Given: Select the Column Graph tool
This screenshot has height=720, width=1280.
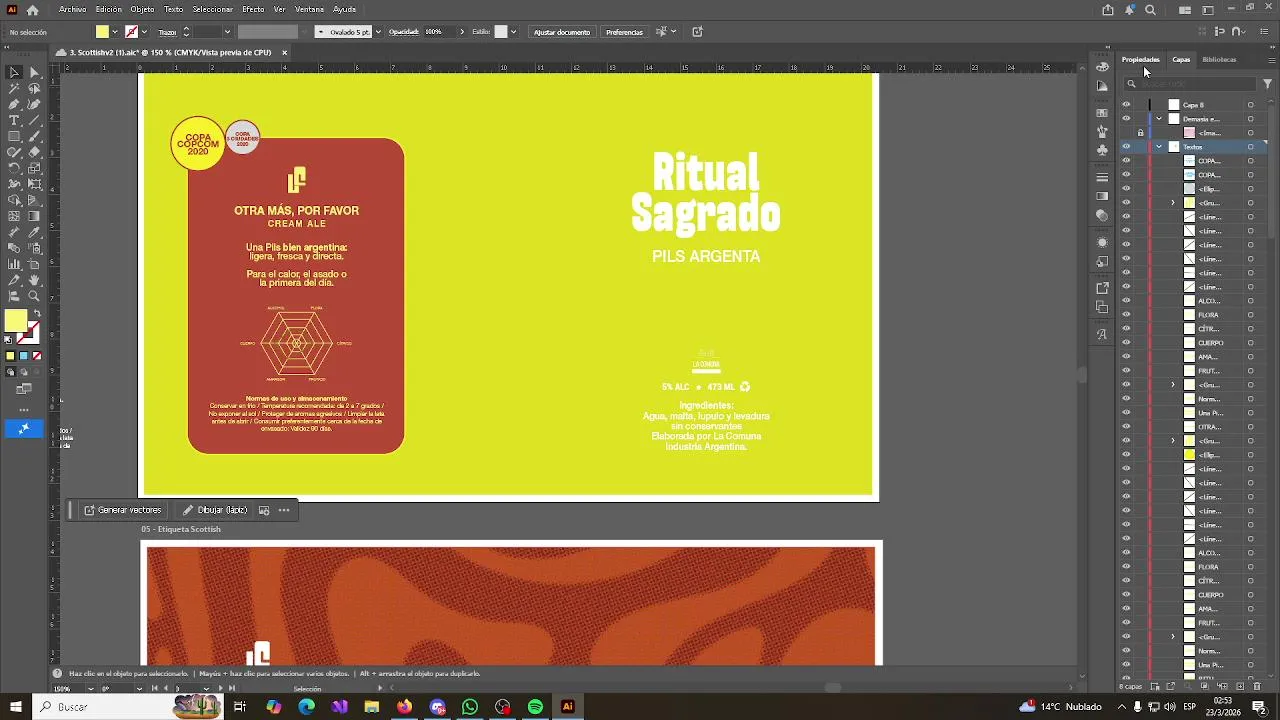Looking at the screenshot, I should coord(14,264).
